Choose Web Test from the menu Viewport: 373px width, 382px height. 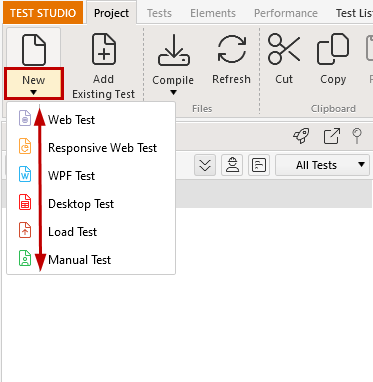pos(91,119)
